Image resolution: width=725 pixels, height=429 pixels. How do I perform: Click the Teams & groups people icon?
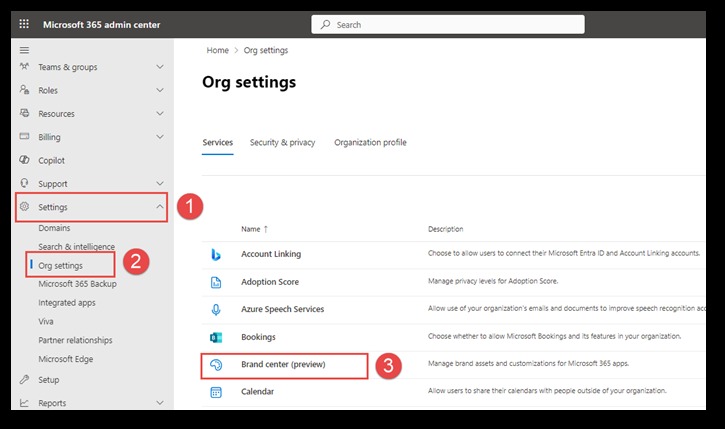tap(25, 67)
